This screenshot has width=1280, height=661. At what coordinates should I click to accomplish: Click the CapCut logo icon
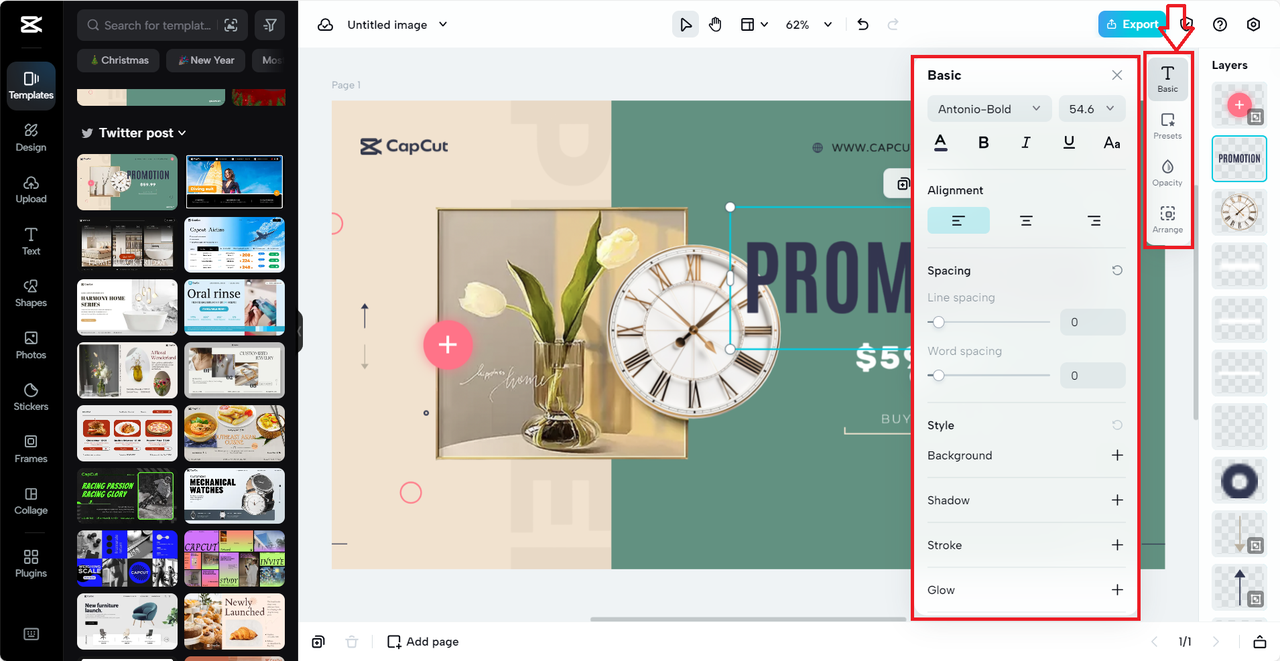pyautogui.click(x=30, y=24)
